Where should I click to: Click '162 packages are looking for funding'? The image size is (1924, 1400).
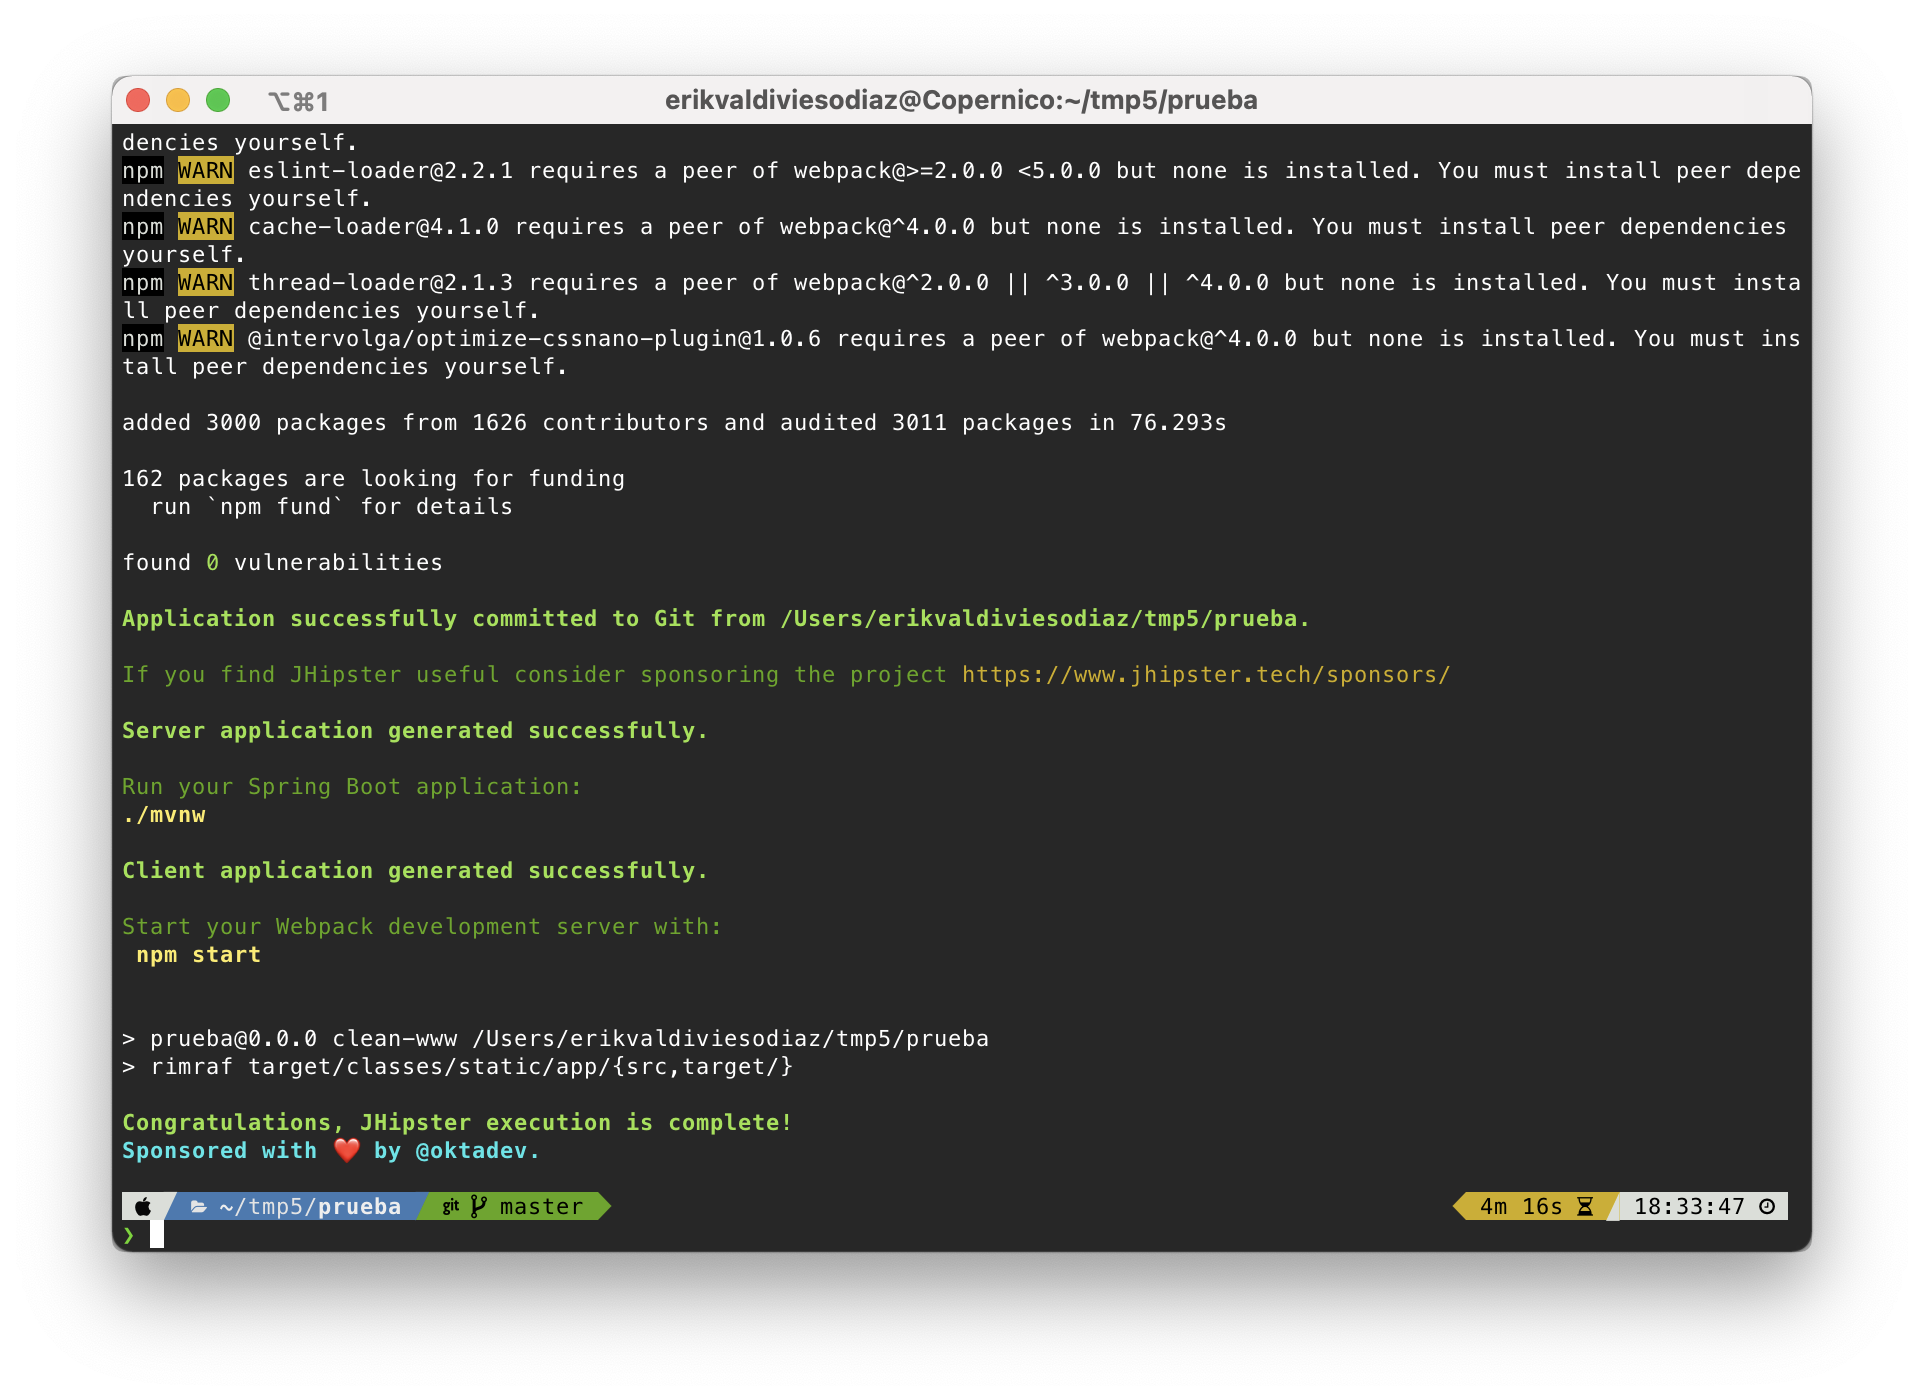(x=374, y=479)
